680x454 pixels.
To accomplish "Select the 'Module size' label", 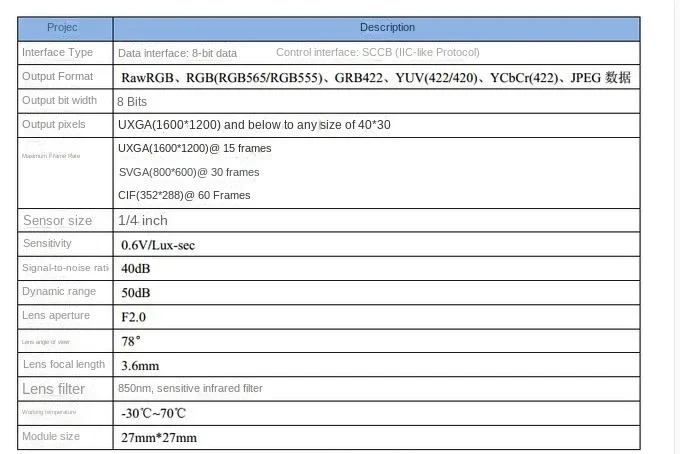I will coord(51,436).
